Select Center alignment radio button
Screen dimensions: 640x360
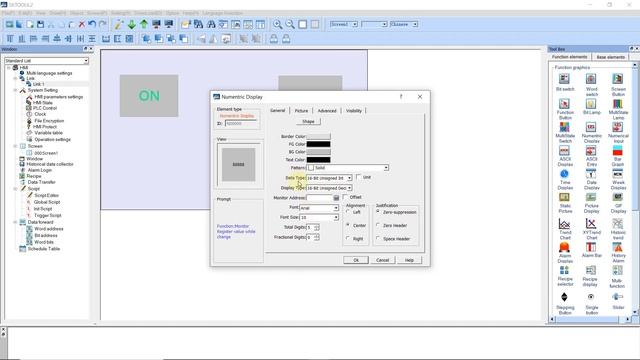point(348,225)
